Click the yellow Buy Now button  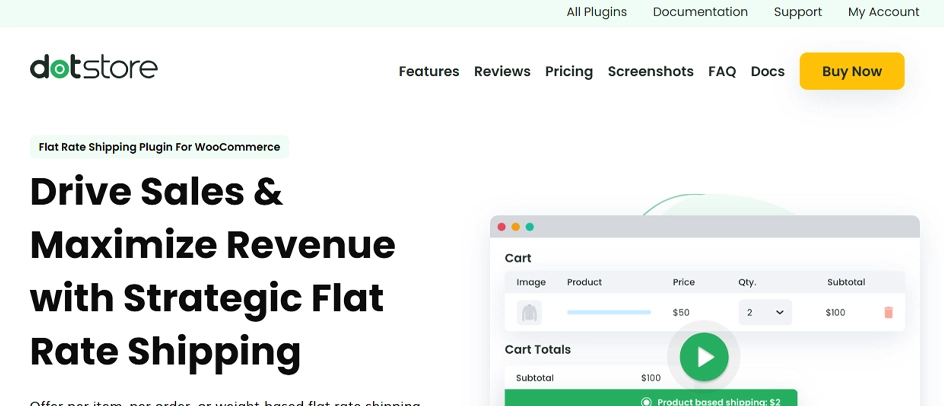coord(852,71)
